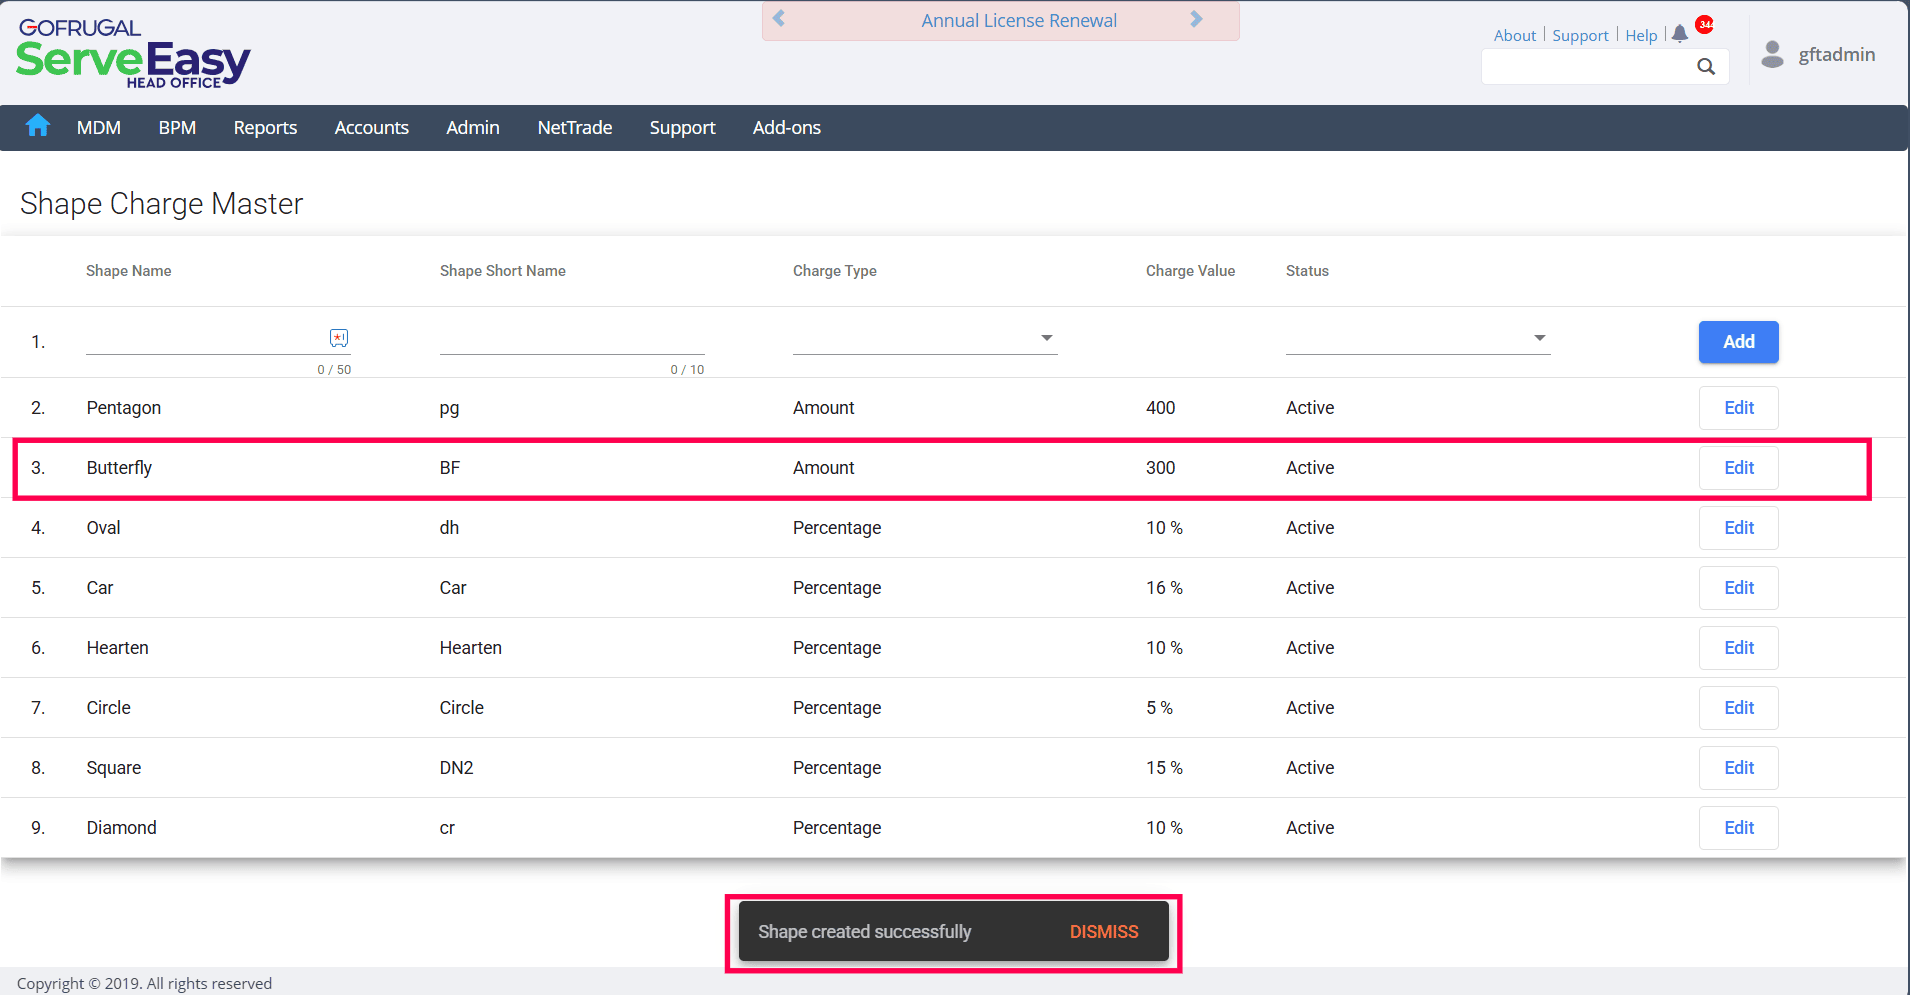Open the Annual License Renewal link

(1018, 21)
